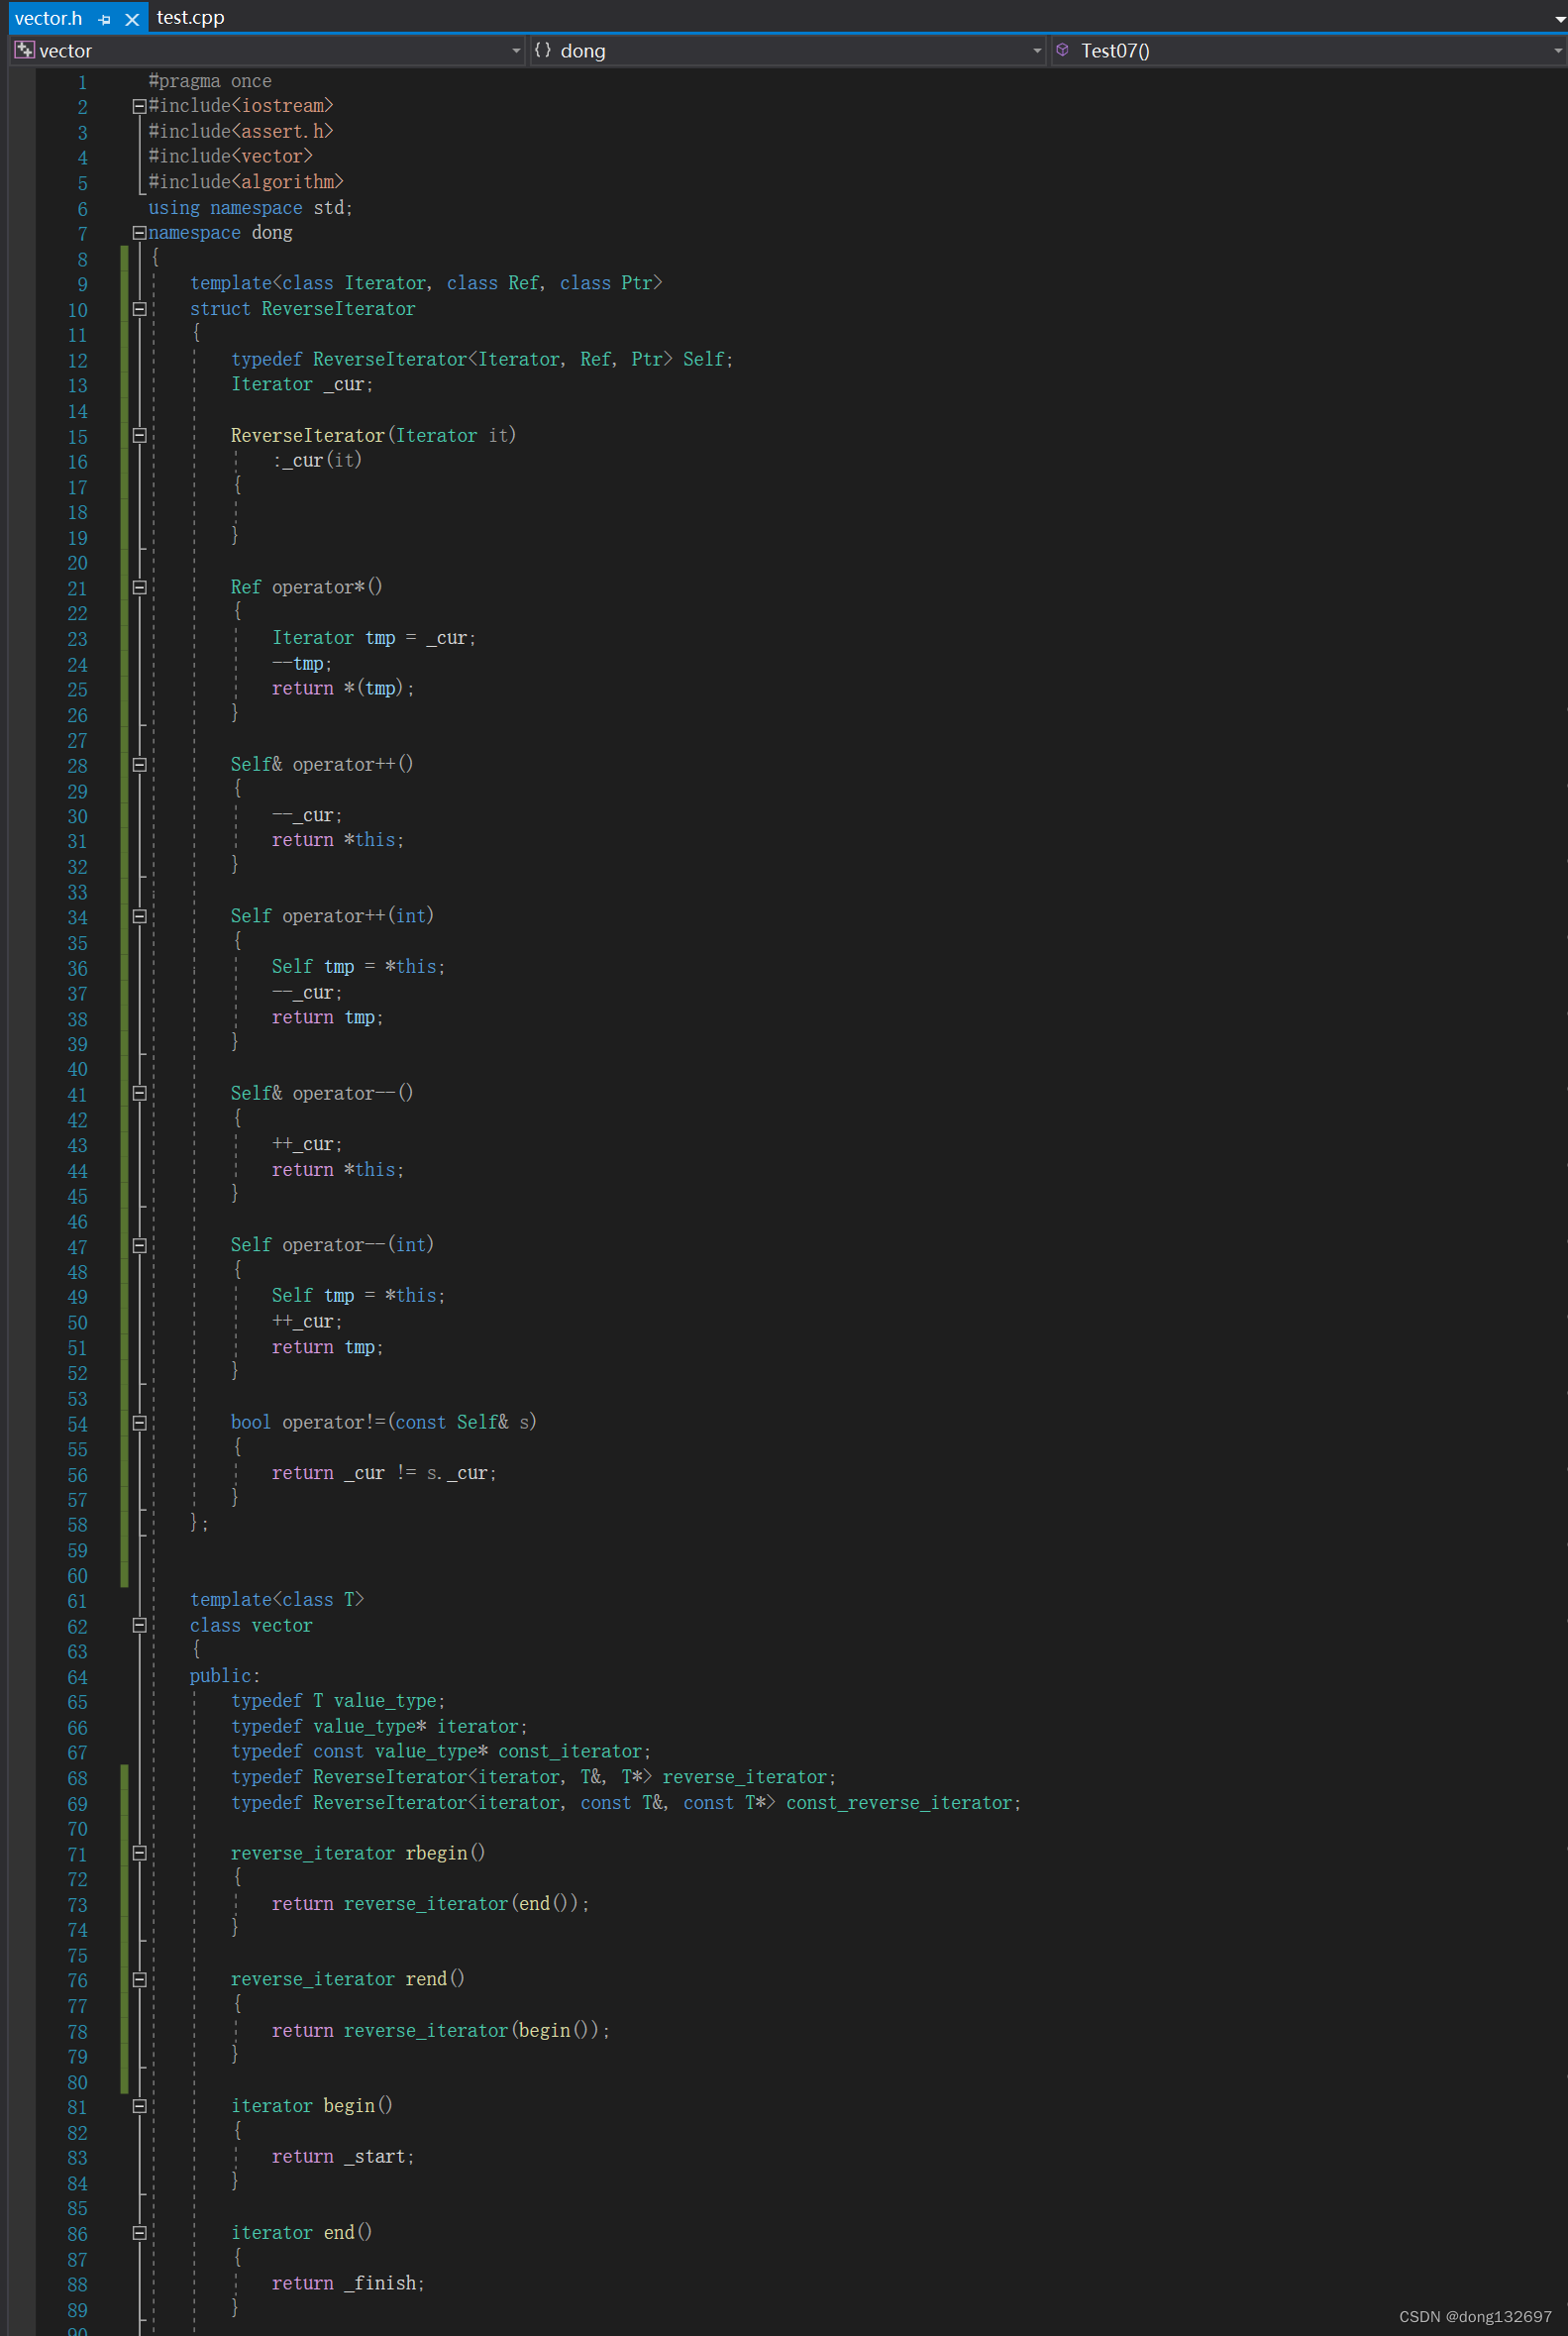Collapse Self operator--(int) at line 47

tap(140, 1246)
